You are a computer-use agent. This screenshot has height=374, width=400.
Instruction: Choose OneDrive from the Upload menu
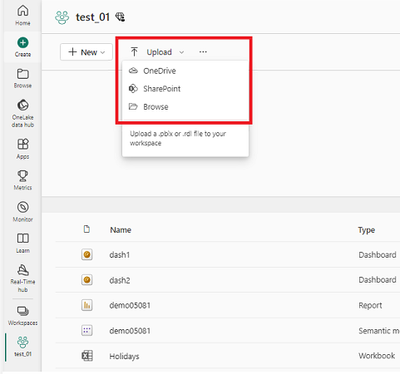coord(160,71)
